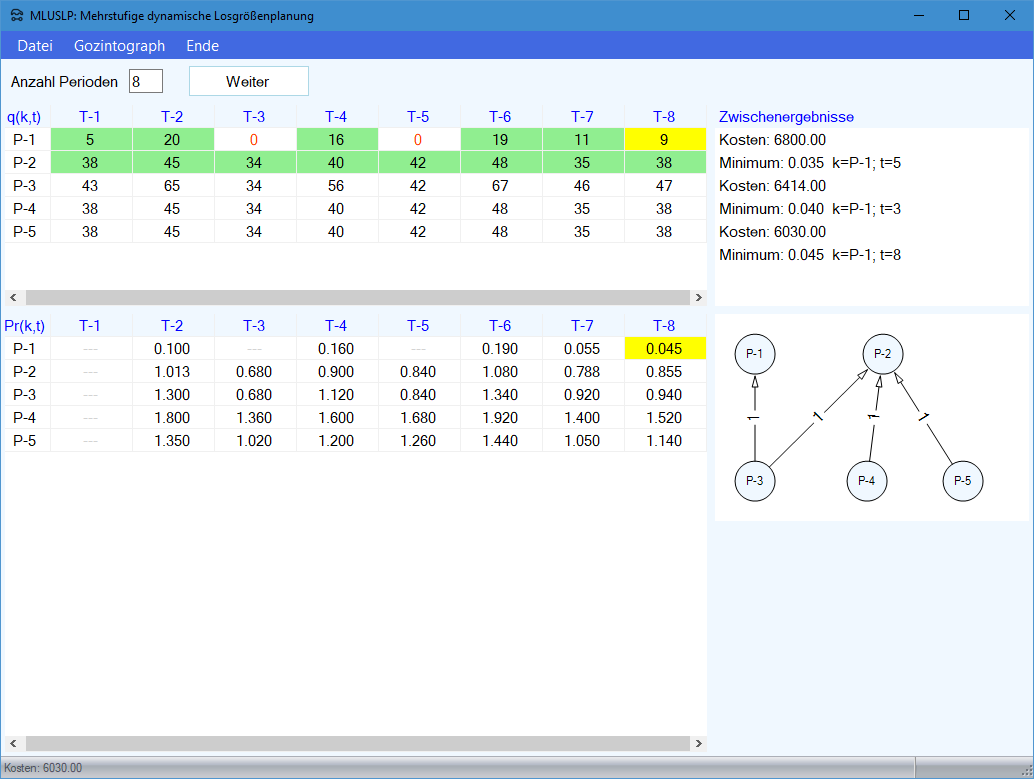Click the P-3 node circle in graph
Screen dimensions: 1034x779
(x=755, y=481)
